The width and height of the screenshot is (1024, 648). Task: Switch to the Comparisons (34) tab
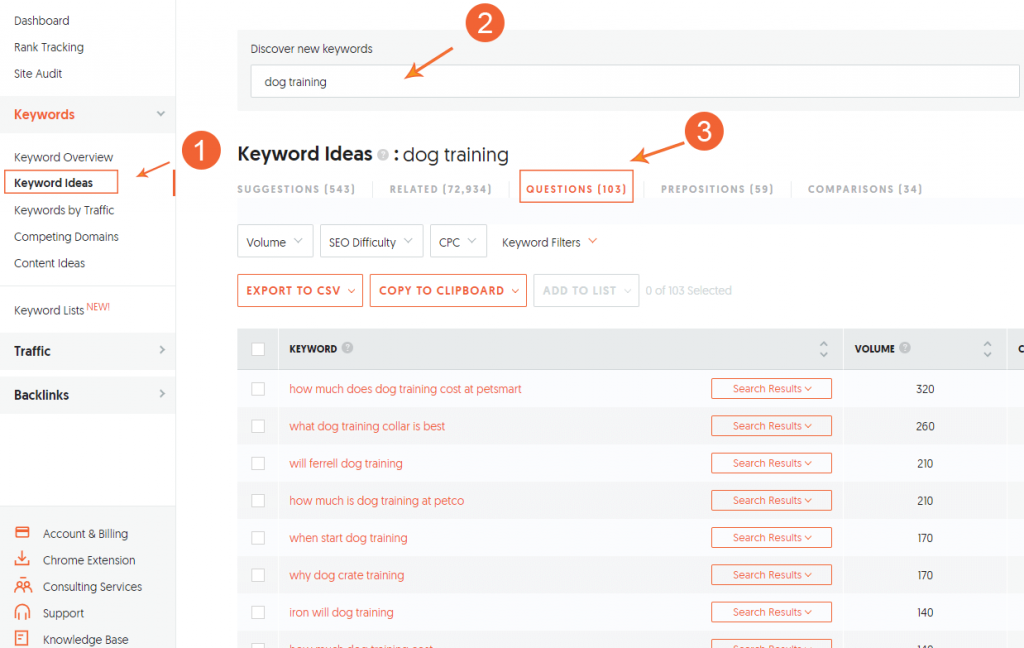tap(865, 189)
